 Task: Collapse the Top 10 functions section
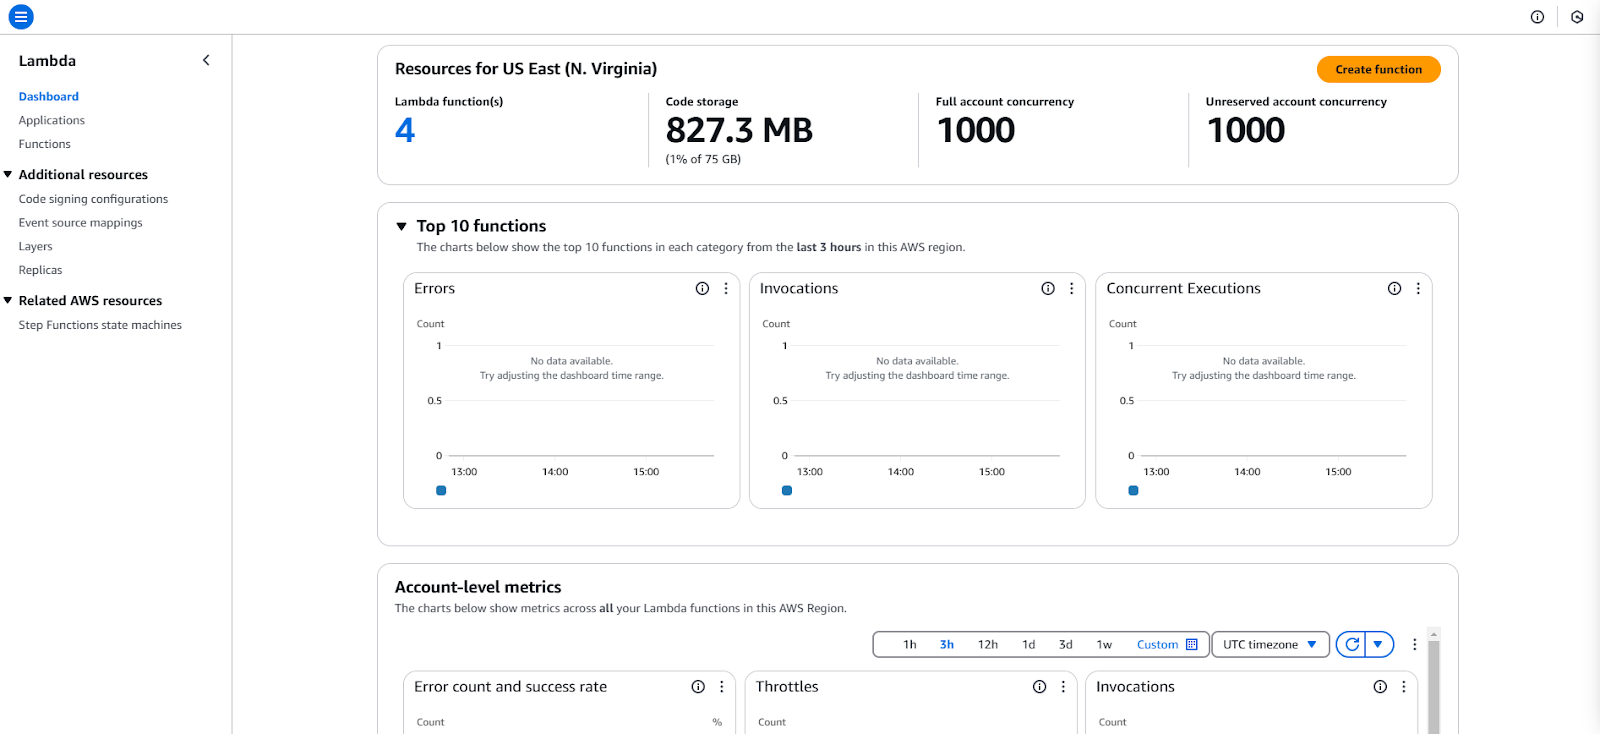[x=402, y=227]
